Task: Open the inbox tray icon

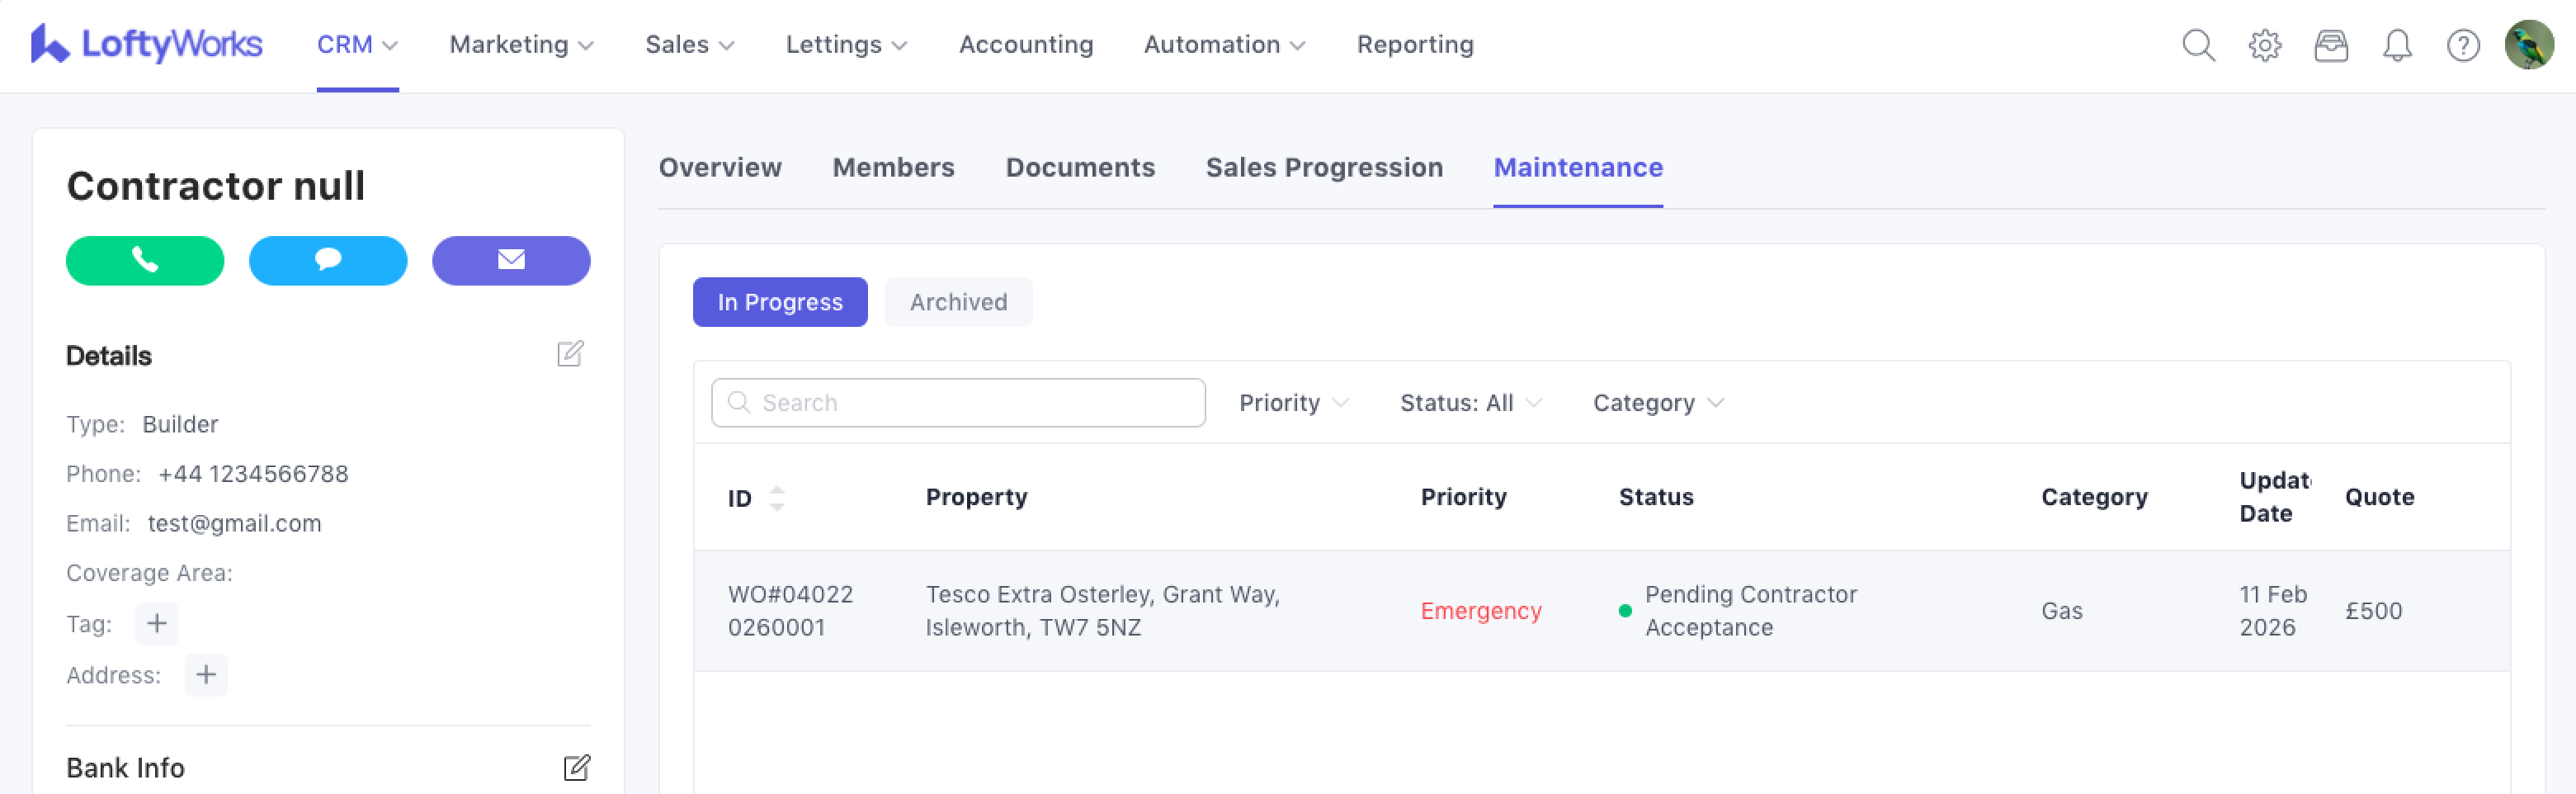Action: [2330, 45]
